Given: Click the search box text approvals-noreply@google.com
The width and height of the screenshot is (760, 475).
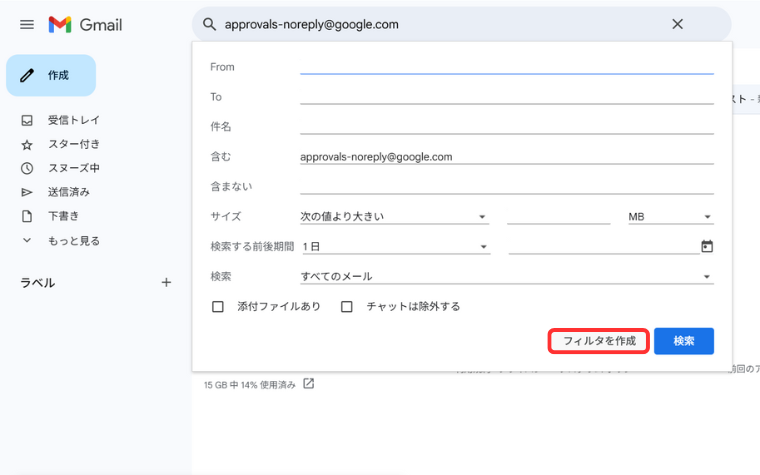Looking at the screenshot, I should 312,24.
